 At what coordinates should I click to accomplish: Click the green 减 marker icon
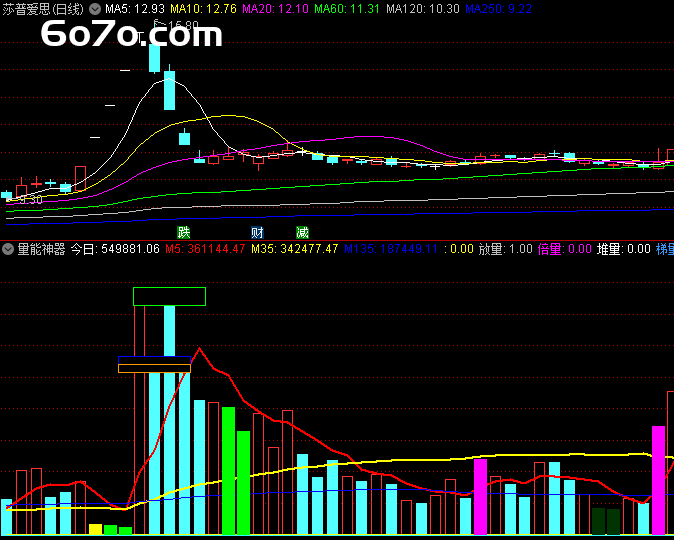coord(302,233)
